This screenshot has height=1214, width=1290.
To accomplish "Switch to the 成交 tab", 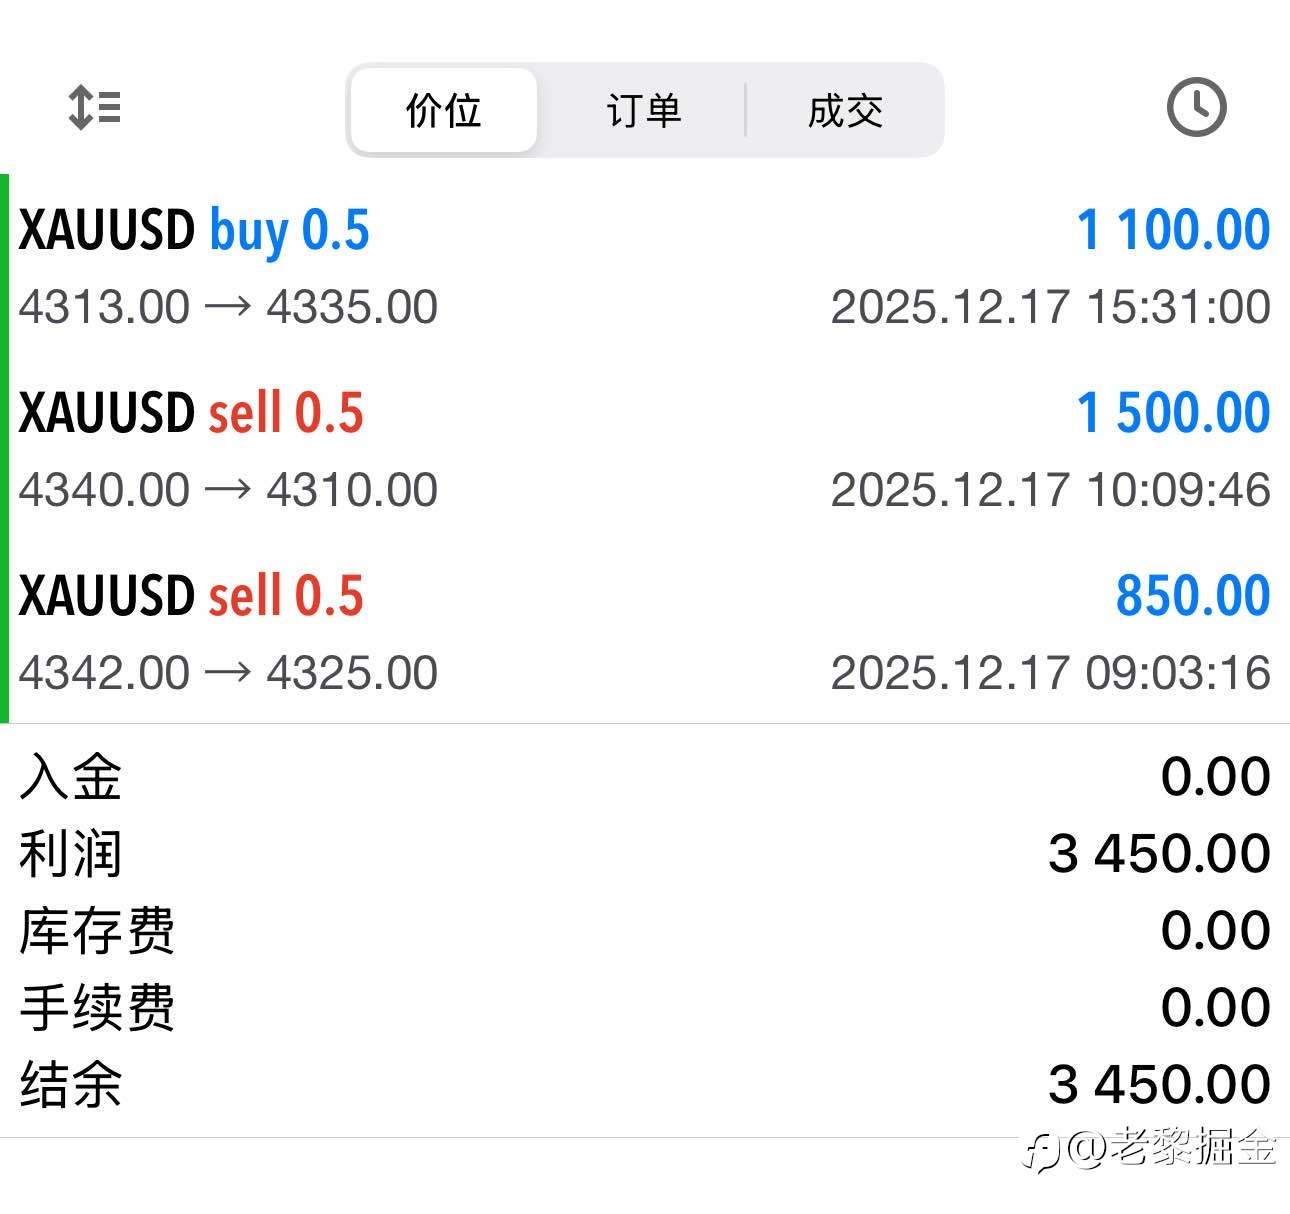I will pos(845,110).
